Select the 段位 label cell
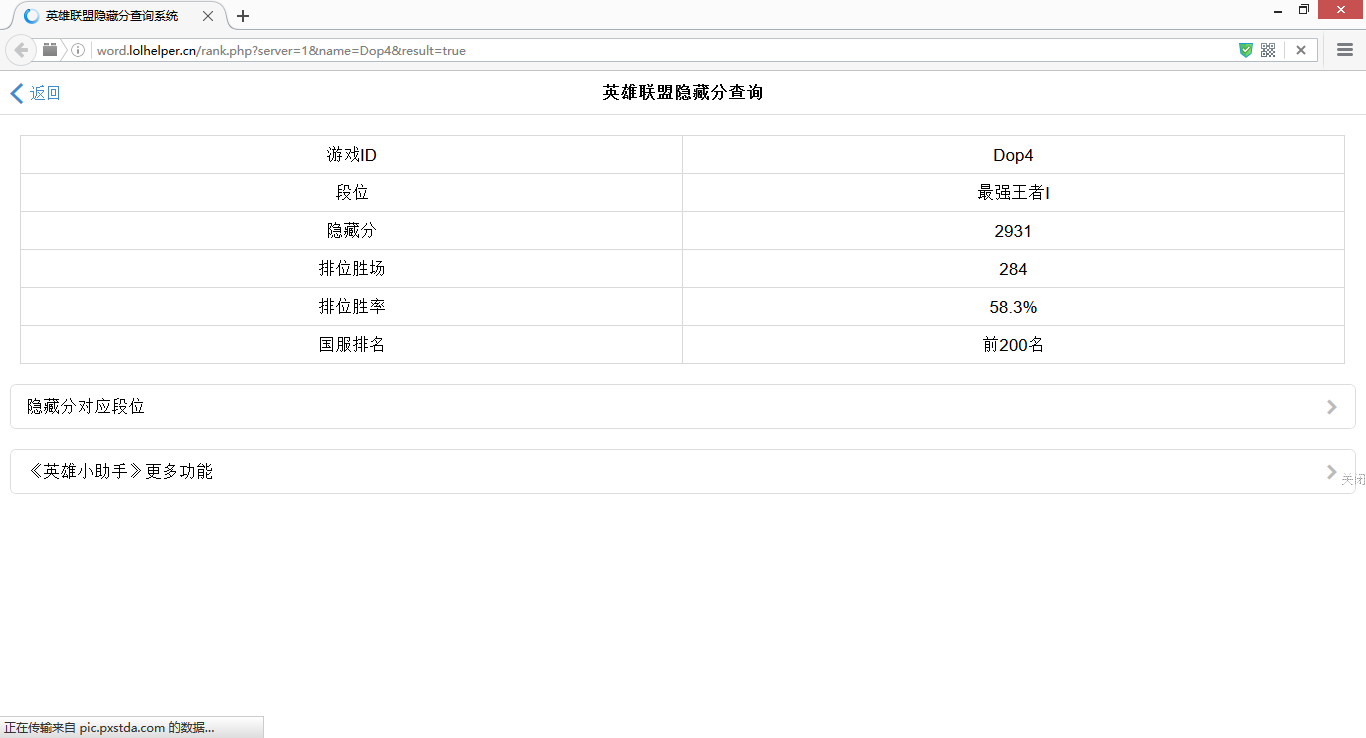This screenshot has height=738, width=1366. pyautogui.click(x=351, y=193)
